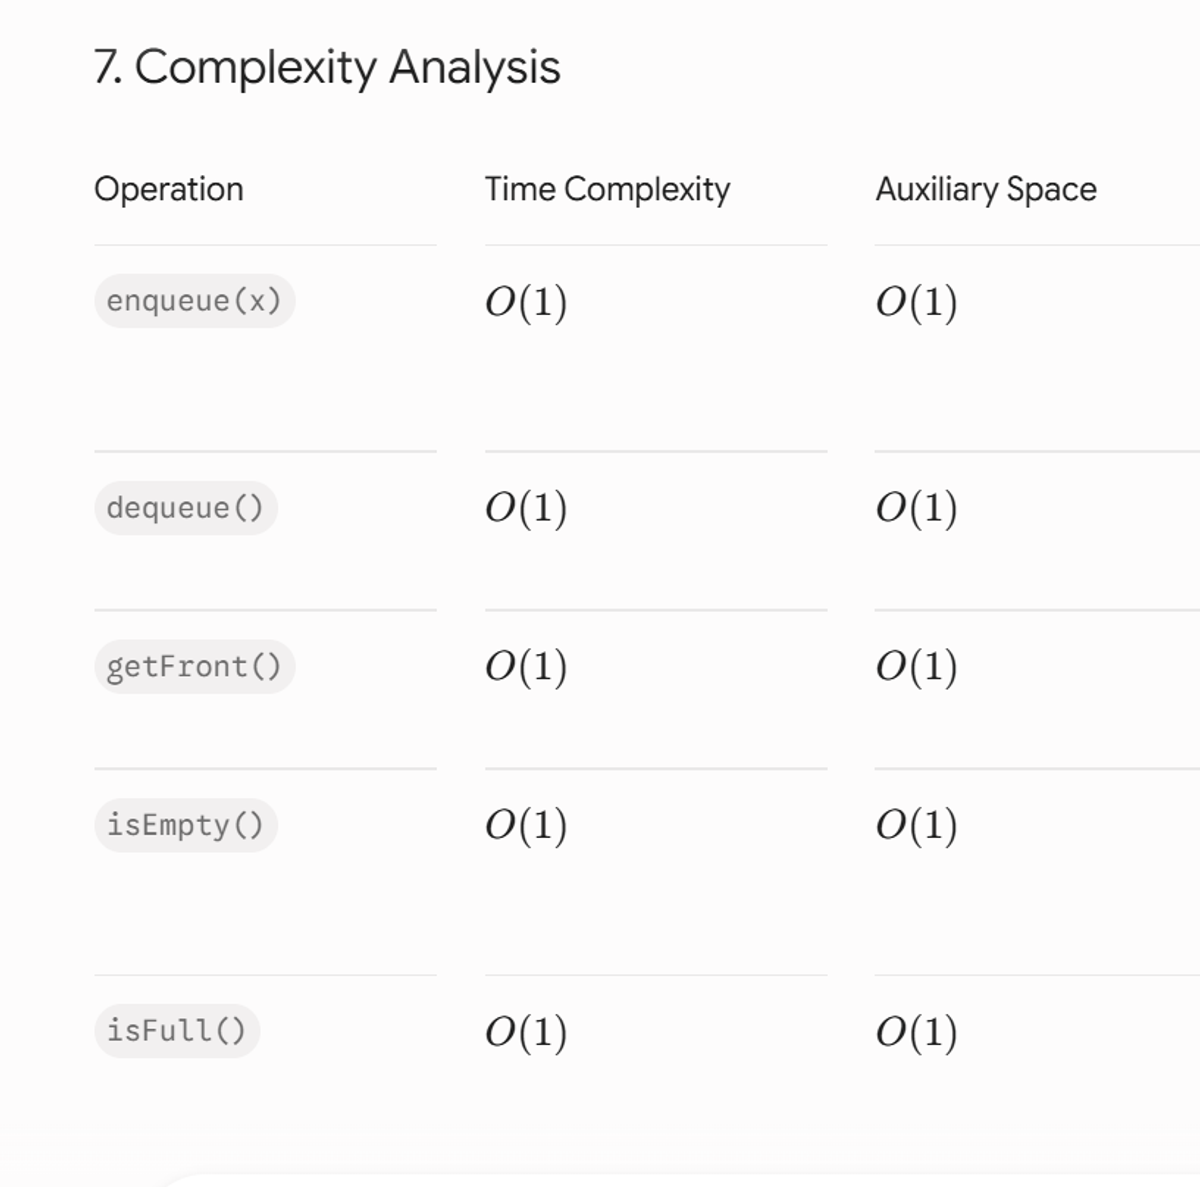Screen dimensions: 1200x1187
Task: Click the enqueue(x) code chip
Action: coord(194,301)
